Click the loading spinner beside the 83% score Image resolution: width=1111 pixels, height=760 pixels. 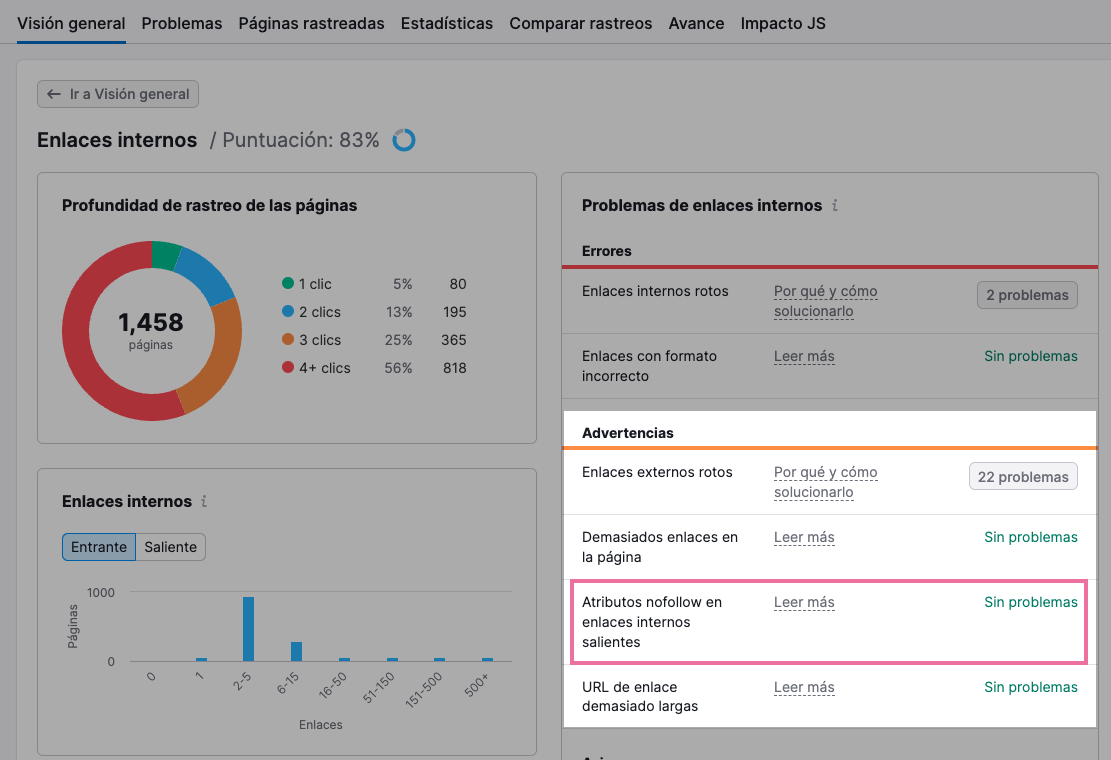click(403, 140)
